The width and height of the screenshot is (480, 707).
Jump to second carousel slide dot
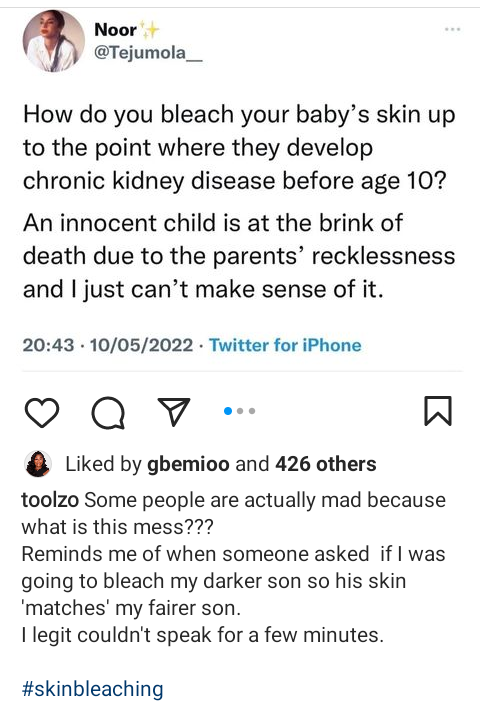240,411
